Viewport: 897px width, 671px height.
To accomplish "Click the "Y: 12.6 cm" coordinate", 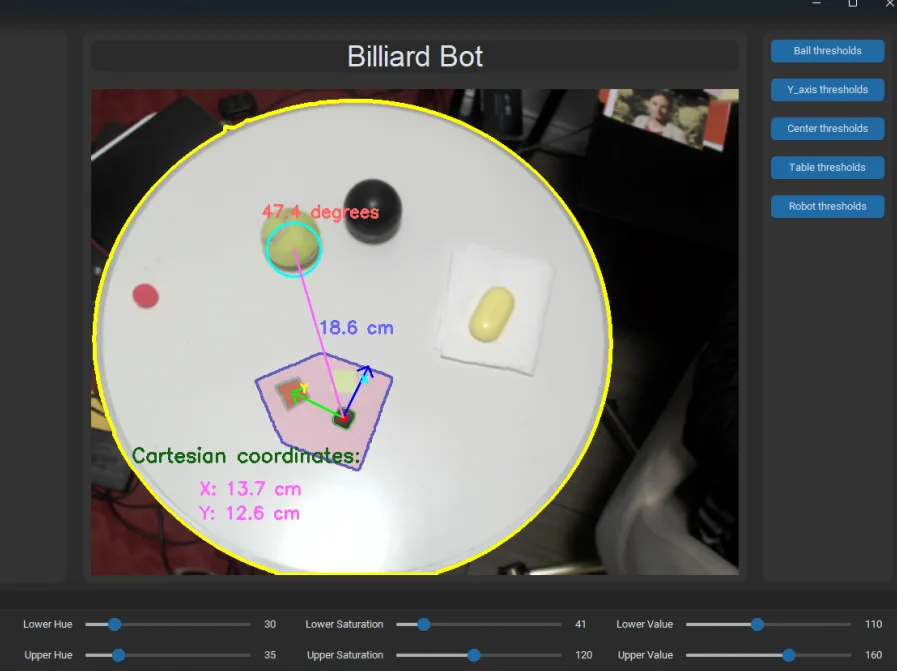I will (x=249, y=513).
